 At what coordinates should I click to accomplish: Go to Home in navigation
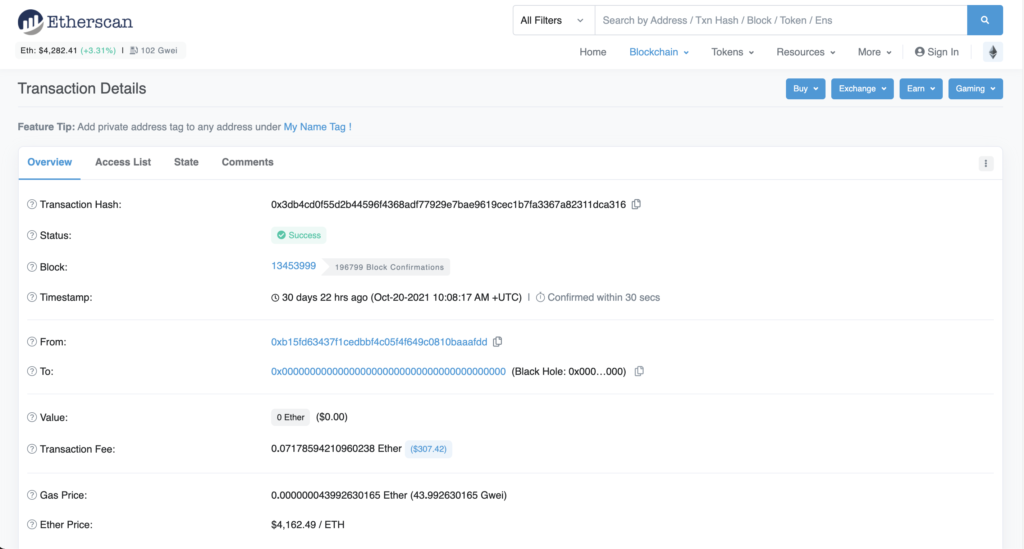(592, 52)
